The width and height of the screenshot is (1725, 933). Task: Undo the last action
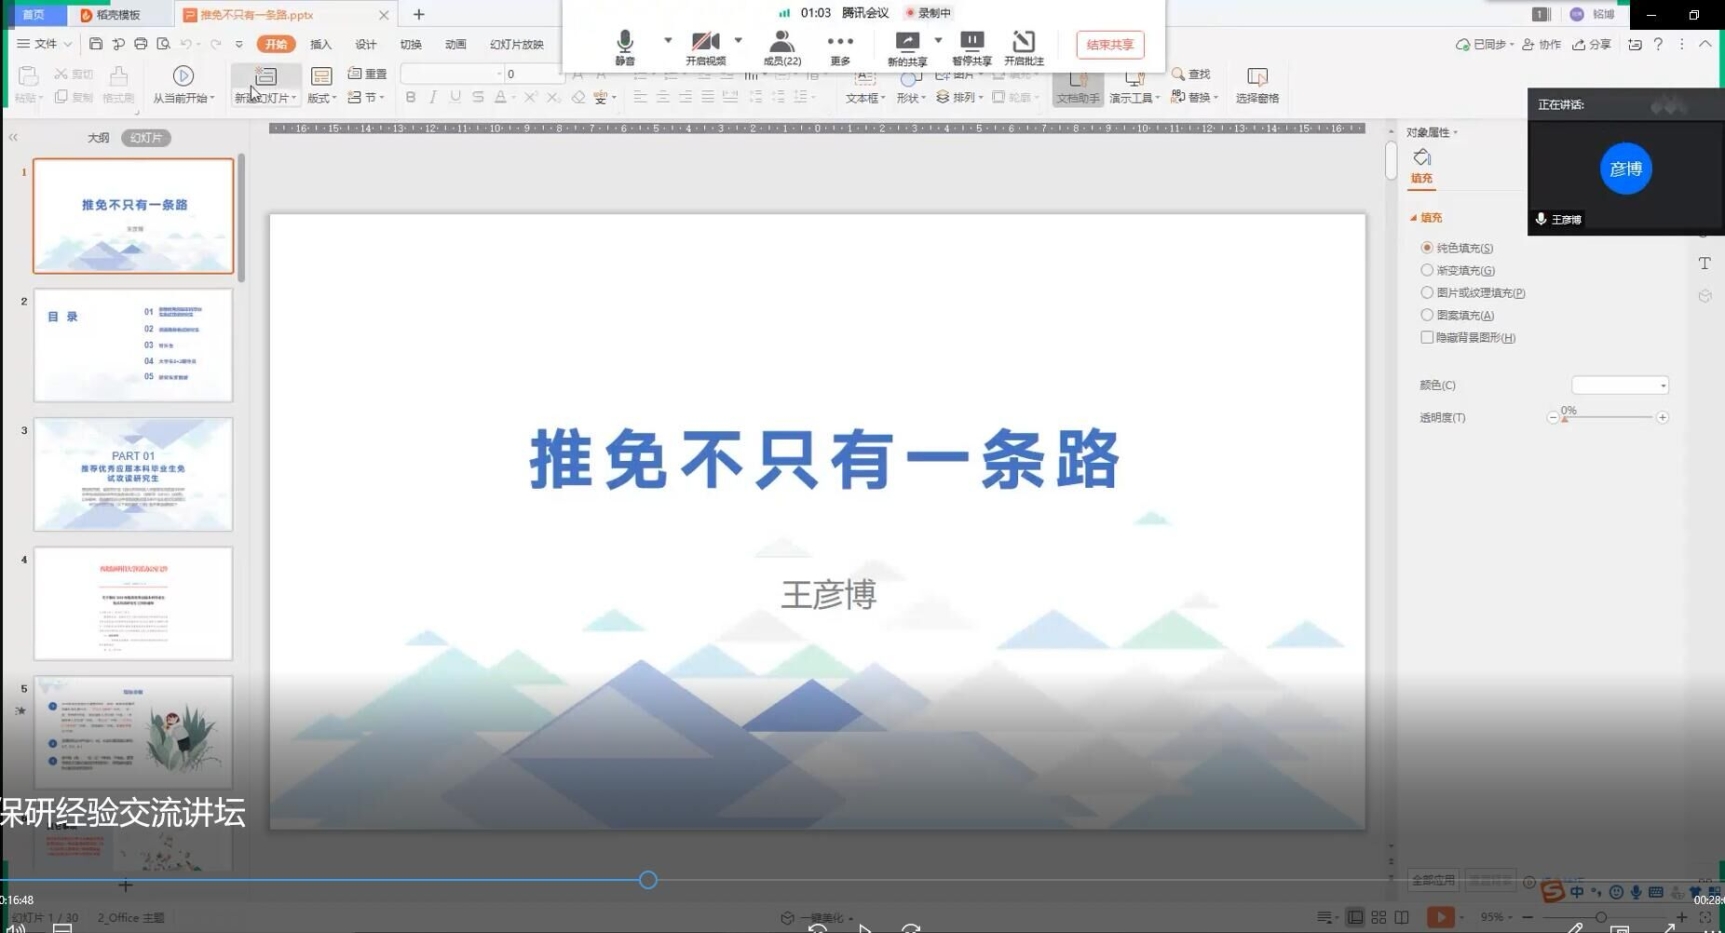[186, 44]
